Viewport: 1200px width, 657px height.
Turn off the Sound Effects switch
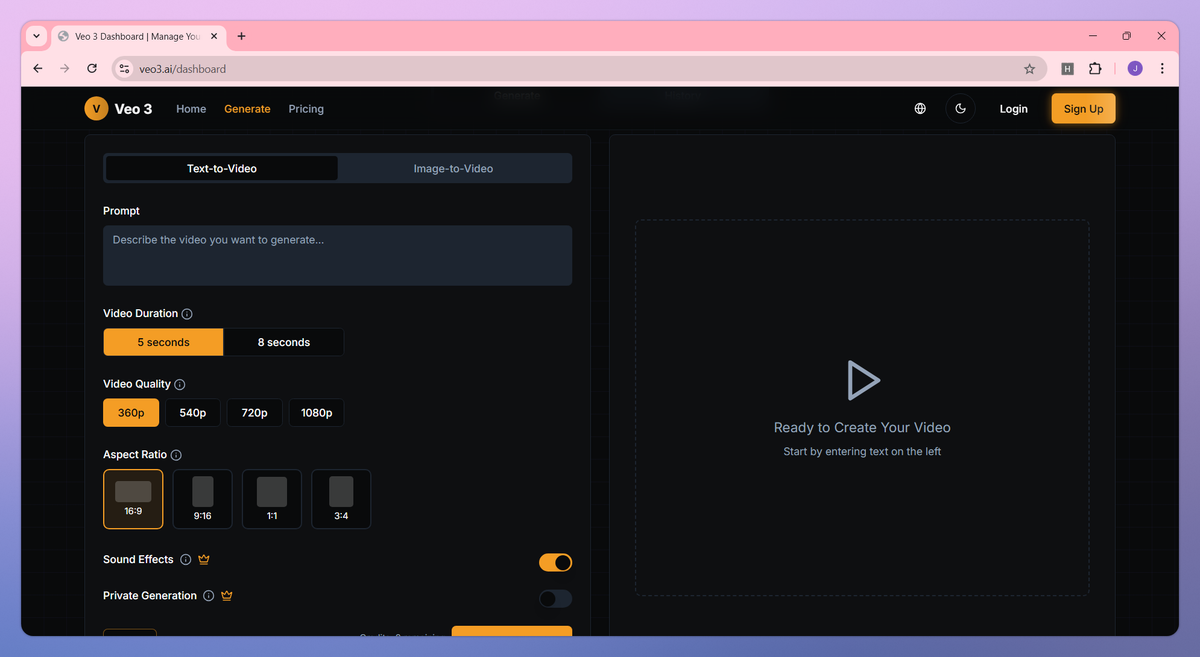(x=556, y=563)
